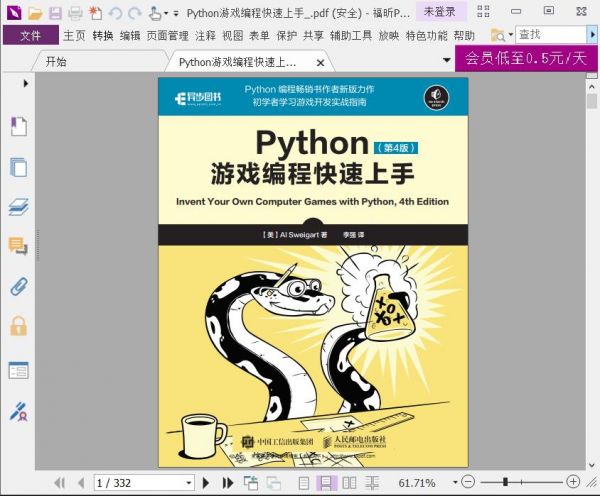
Task: Open the Page Thumbnails panel icon
Action: tap(18, 167)
